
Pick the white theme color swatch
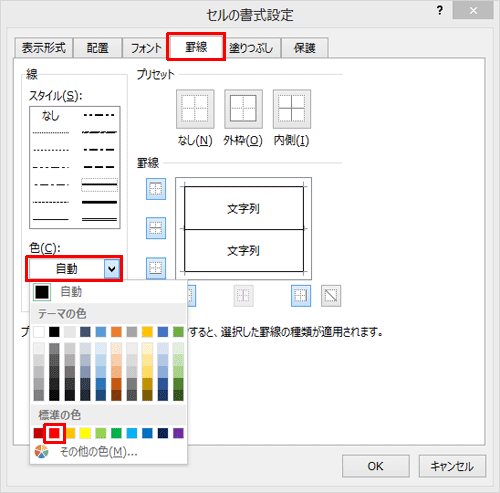(39, 332)
